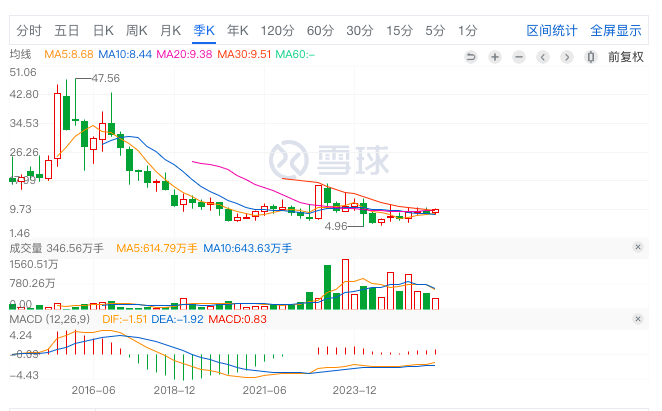Zoom in chart with plus icon
662x411 pixels.
tap(495, 57)
